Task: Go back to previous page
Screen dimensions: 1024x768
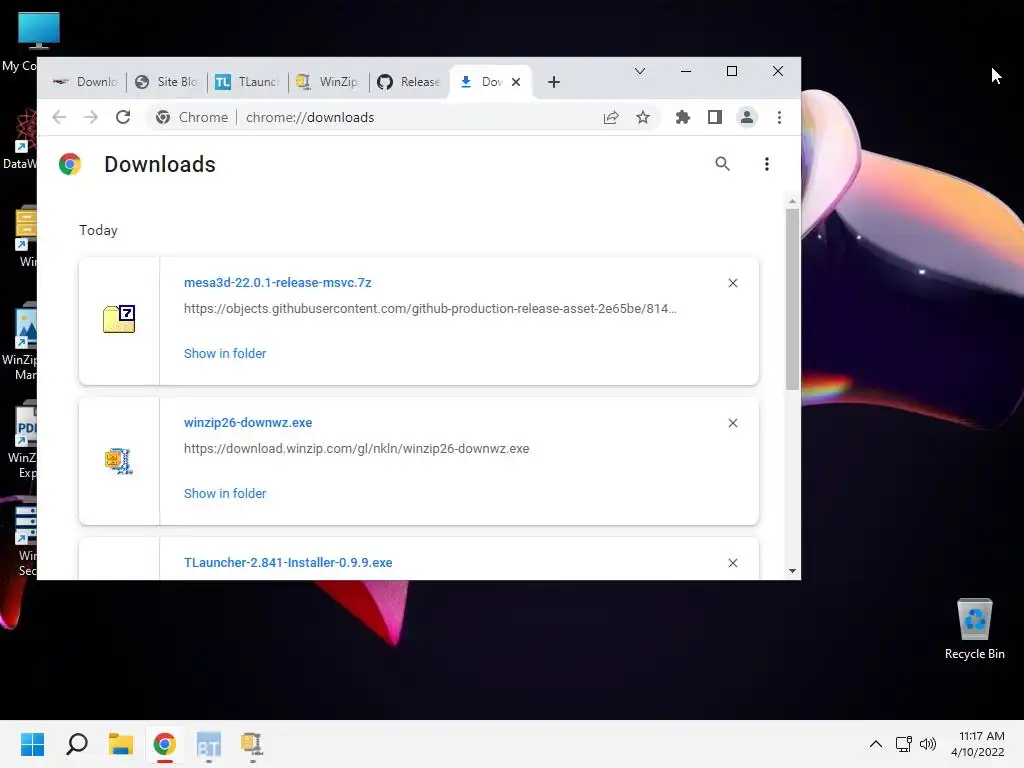Action: coord(59,118)
